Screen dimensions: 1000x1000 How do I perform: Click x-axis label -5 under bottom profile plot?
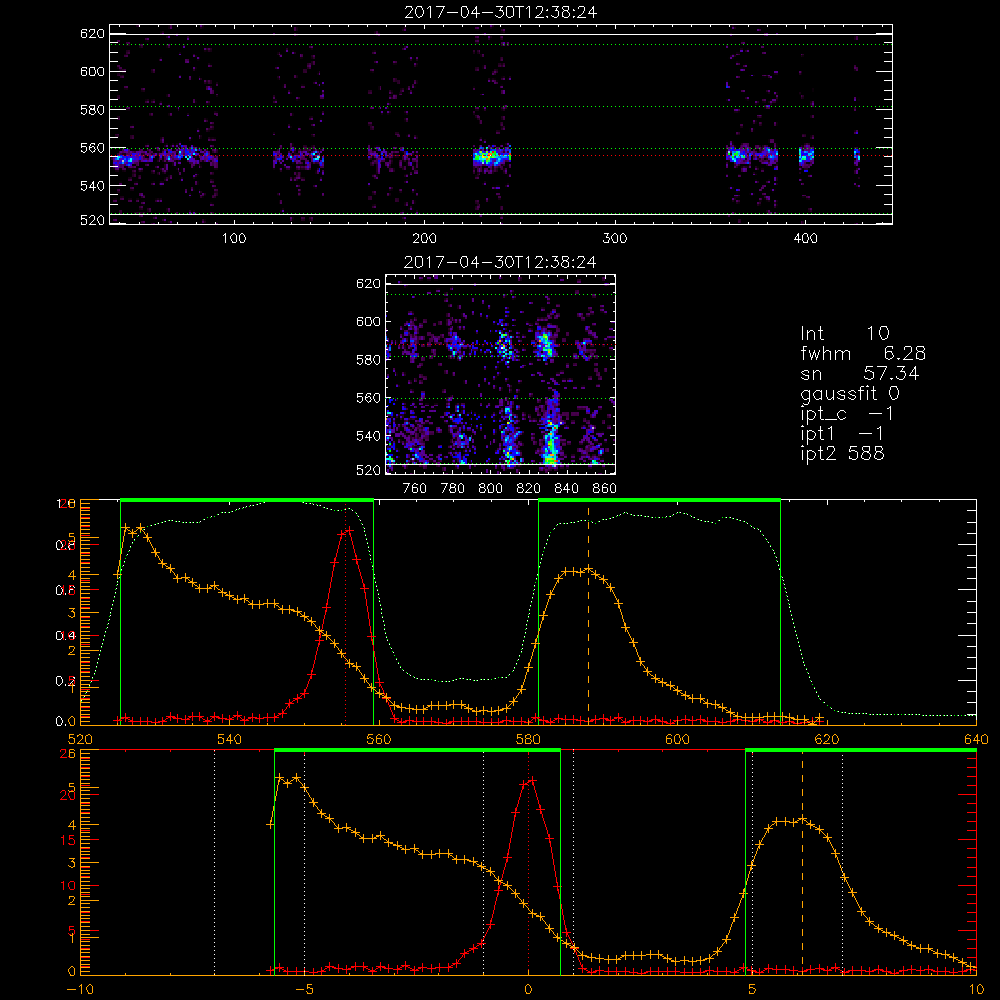point(305,989)
